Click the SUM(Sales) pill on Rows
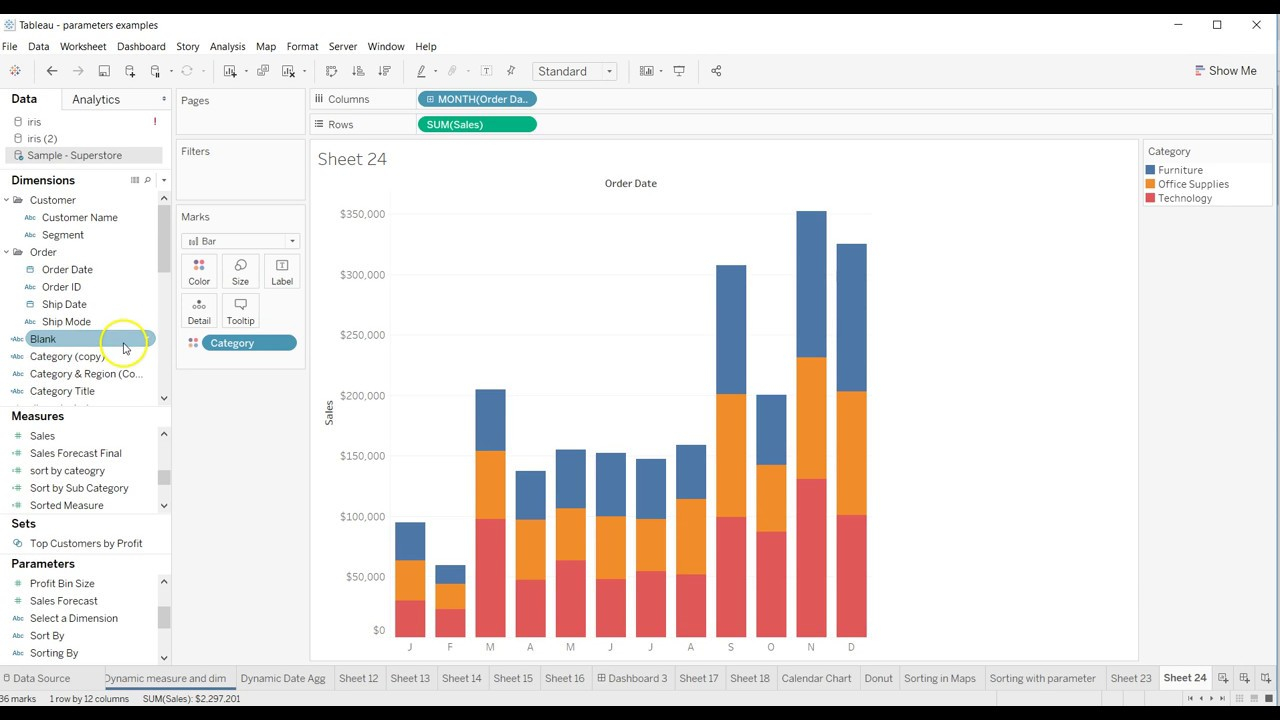This screenshot has width=1280, height=720. pyautogui.click(x=477, y=124)
